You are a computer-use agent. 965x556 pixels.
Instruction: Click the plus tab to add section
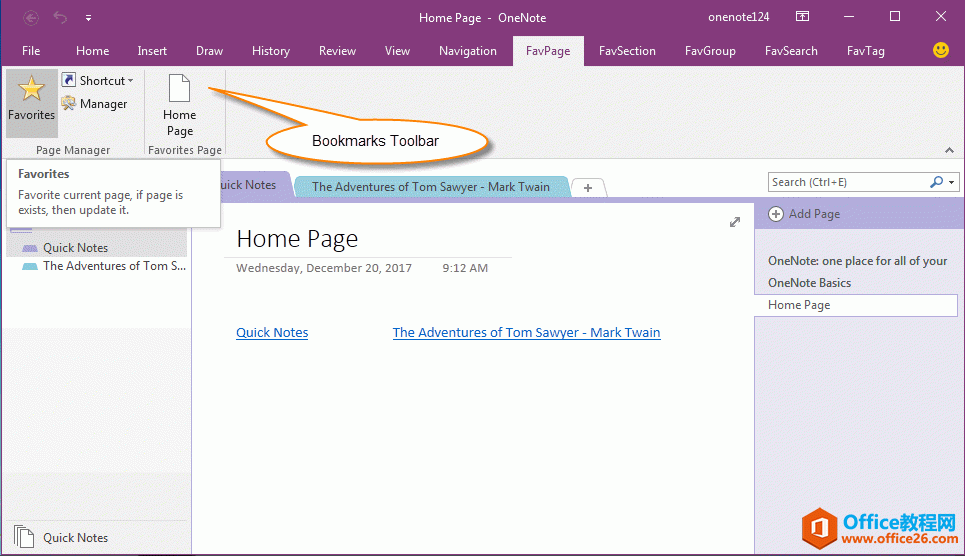coord(588,188)
